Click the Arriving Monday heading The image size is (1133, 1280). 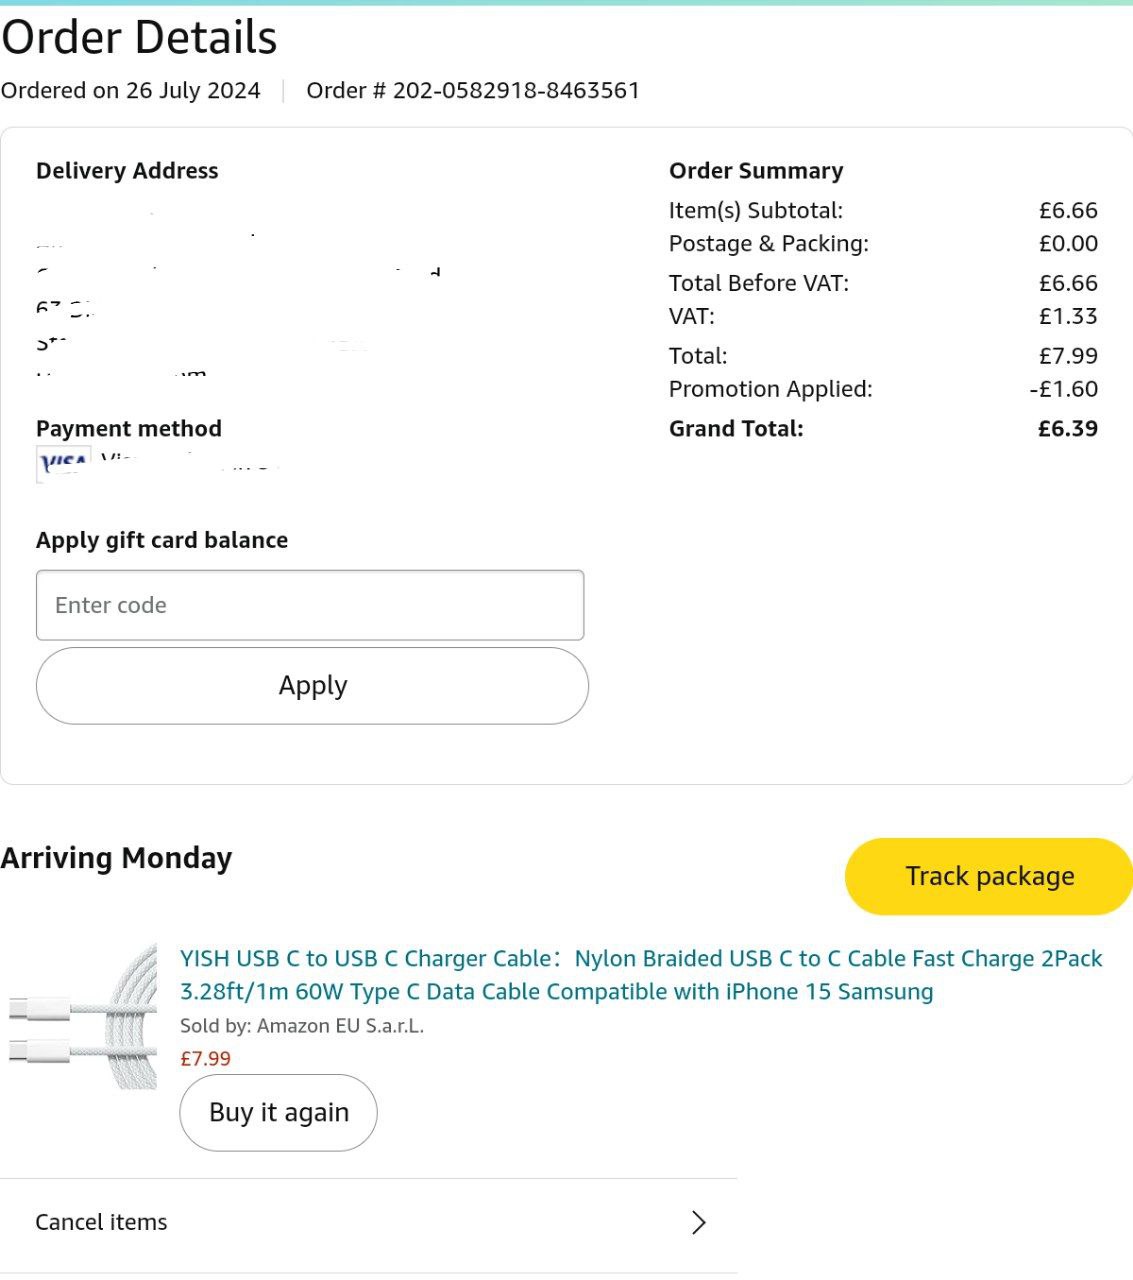click(x=117, y=858)
